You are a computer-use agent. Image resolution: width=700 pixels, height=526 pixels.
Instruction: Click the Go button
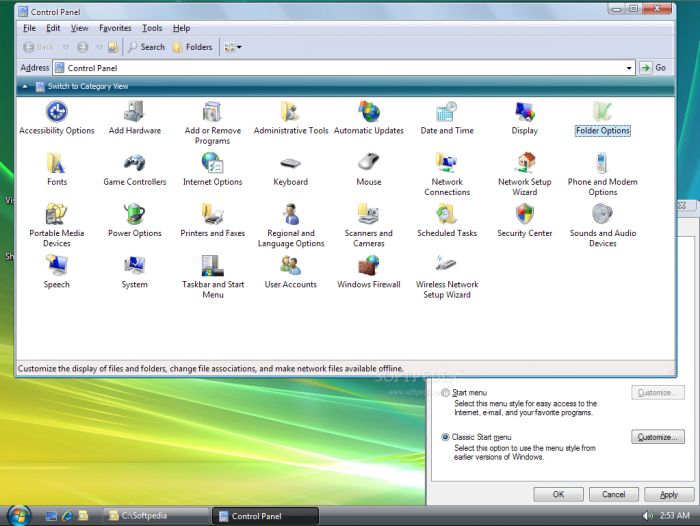[654, 68]
